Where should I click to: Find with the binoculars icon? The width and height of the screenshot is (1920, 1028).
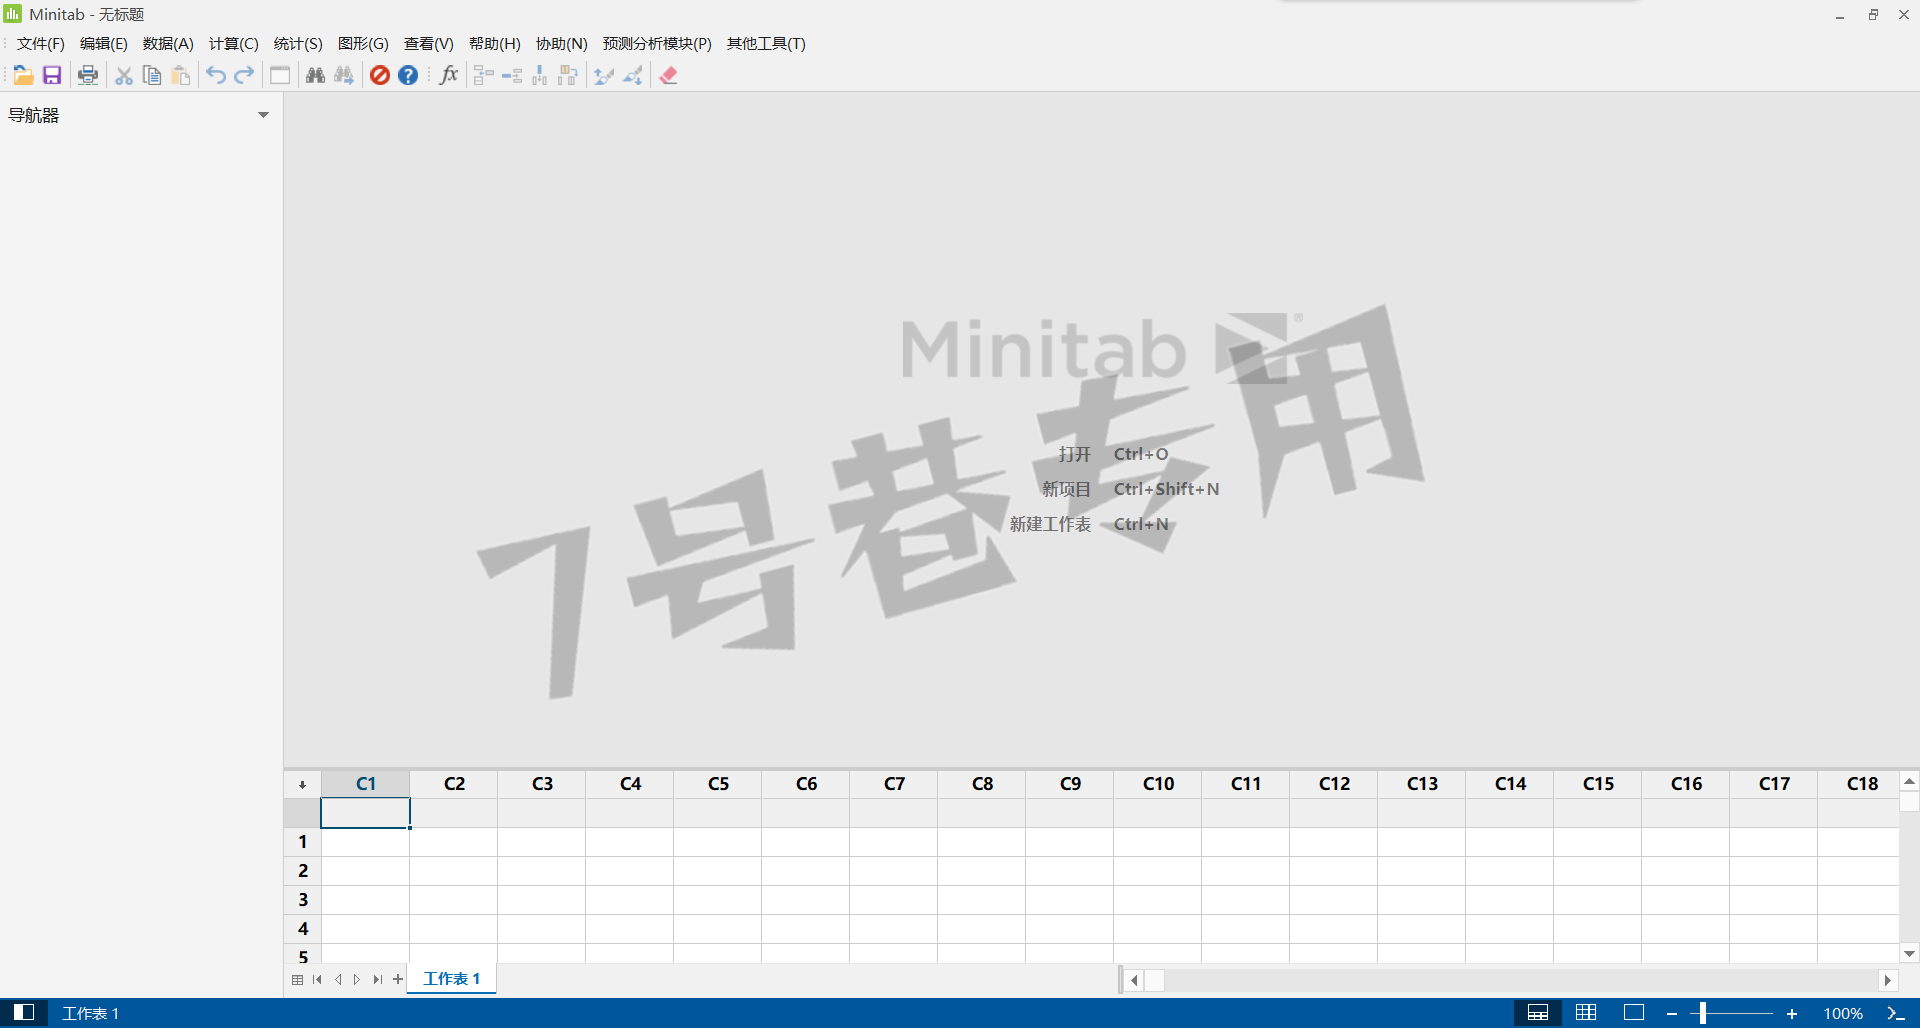pyautogui.click(x=315, y=75)
